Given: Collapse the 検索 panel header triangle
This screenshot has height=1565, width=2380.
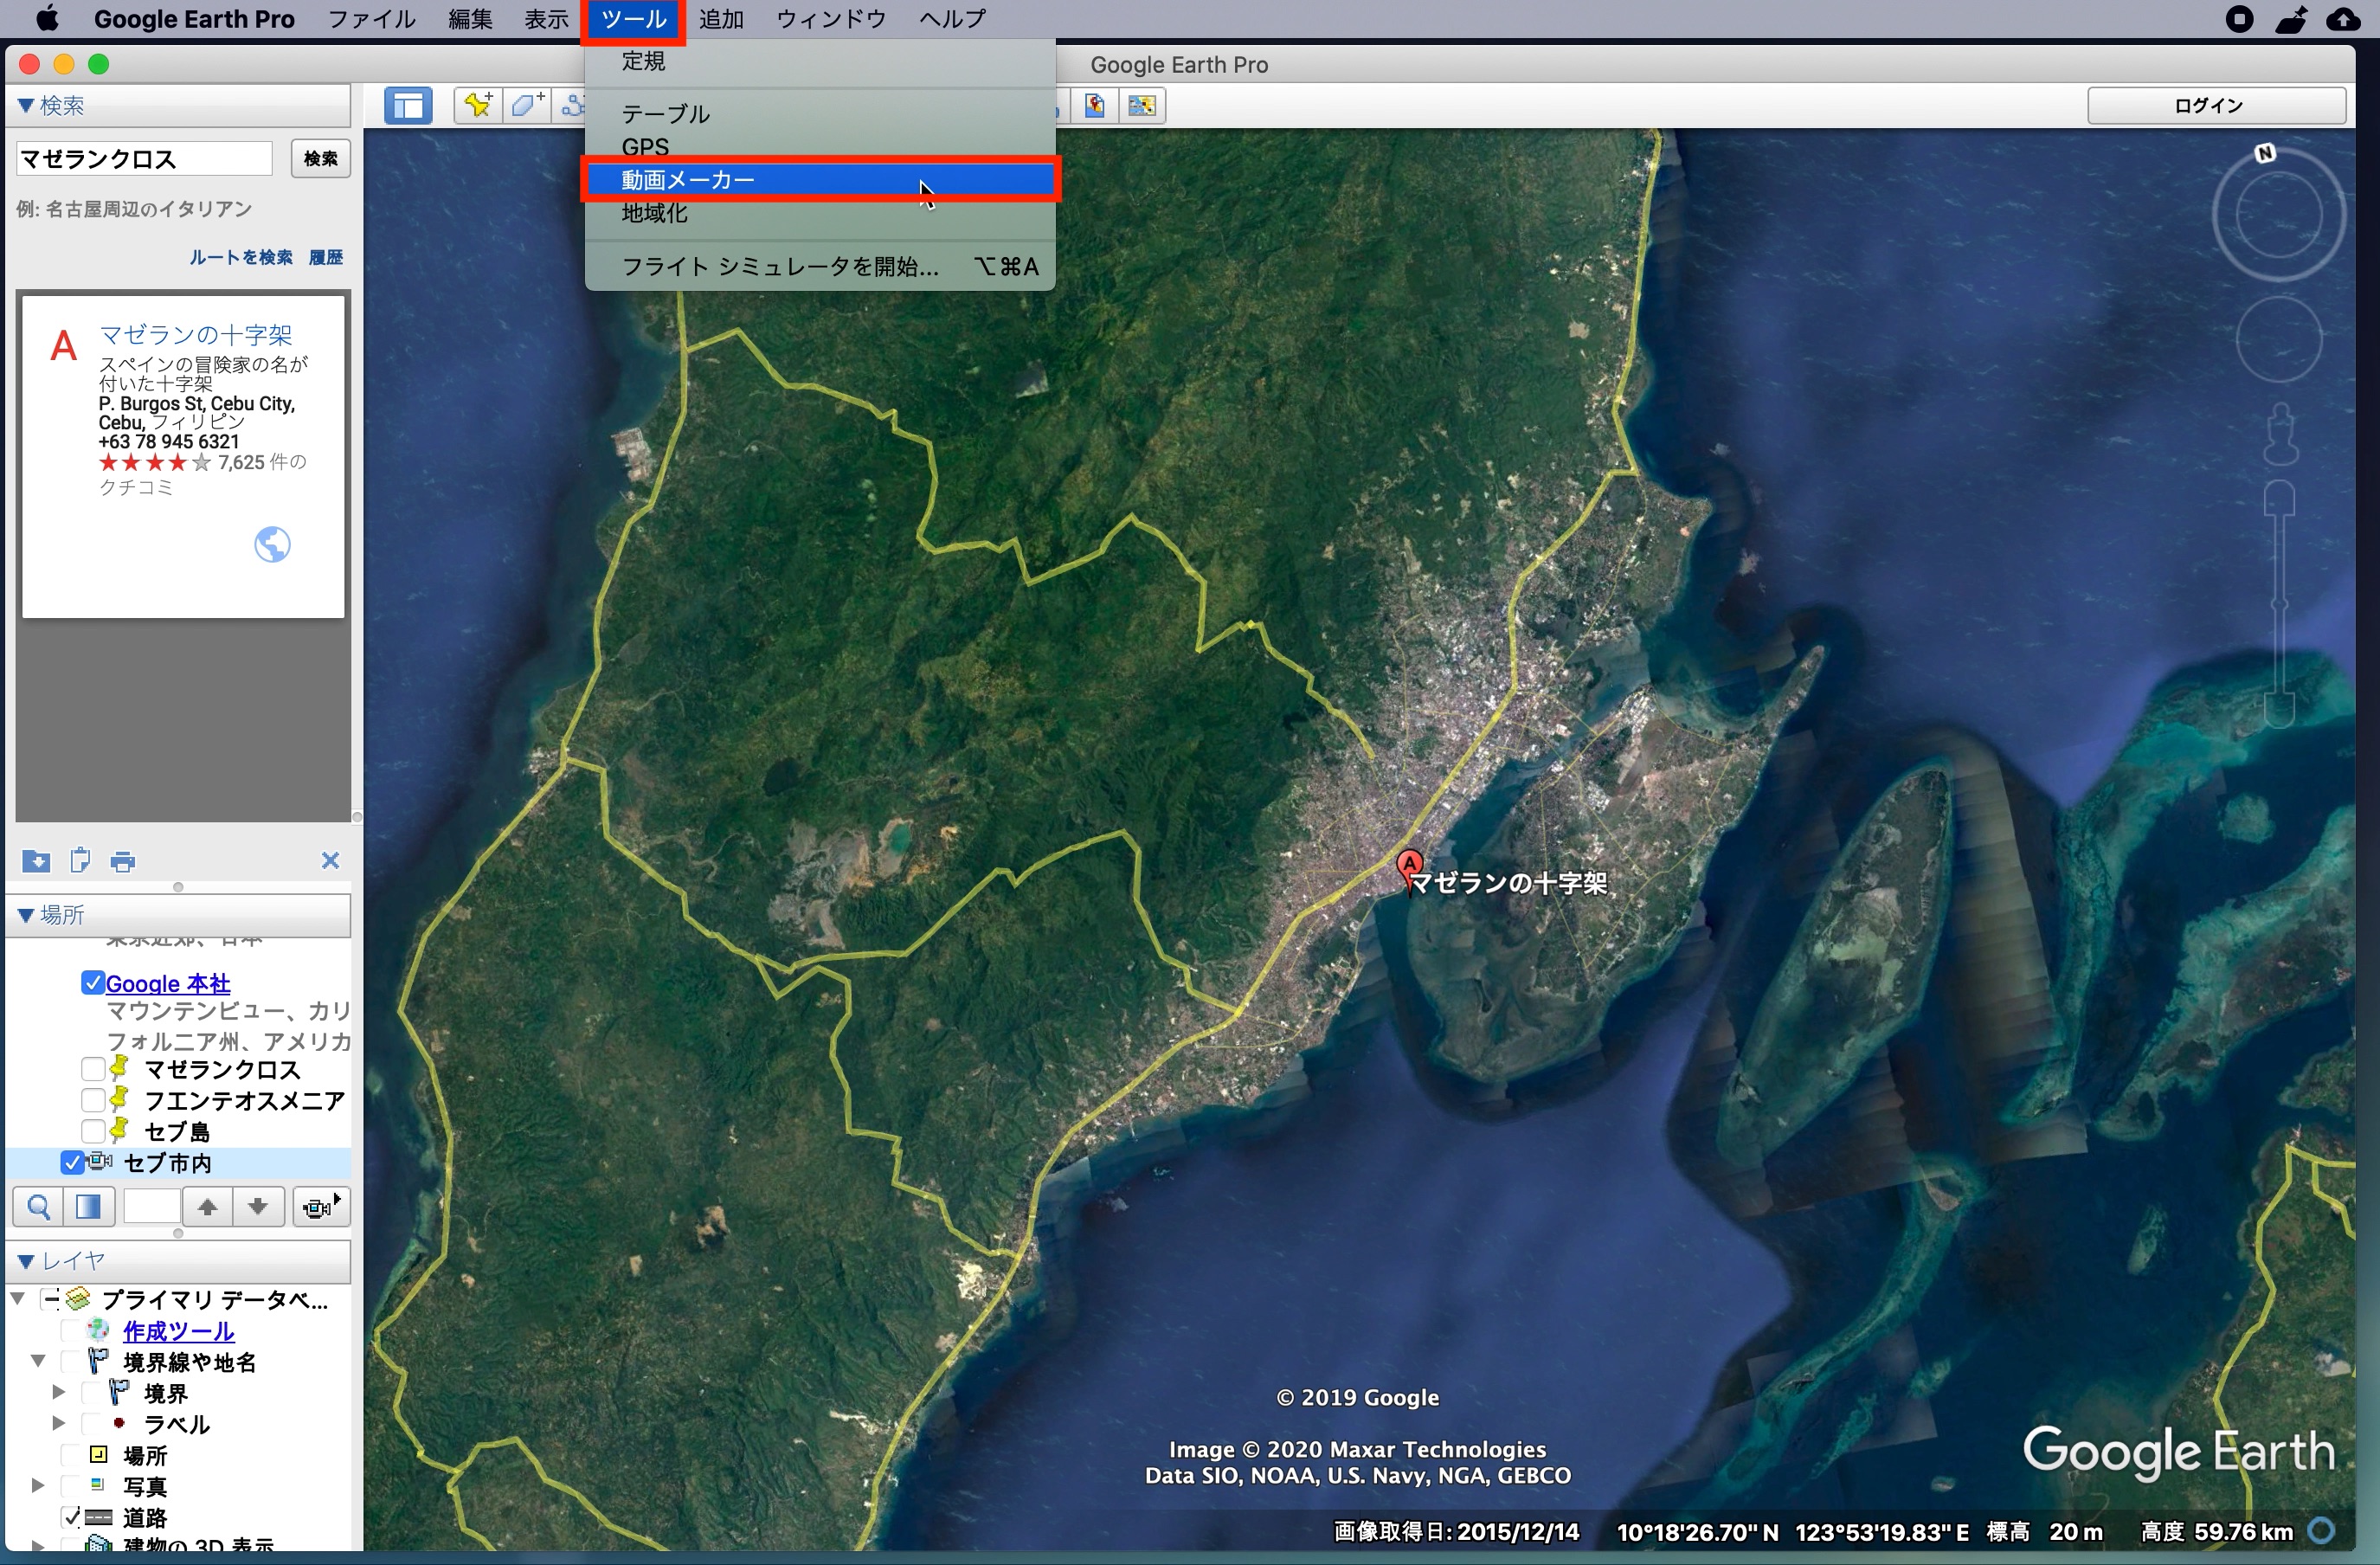Looking at the screenshot, I should pyautogui.click(x=26, y=106).
